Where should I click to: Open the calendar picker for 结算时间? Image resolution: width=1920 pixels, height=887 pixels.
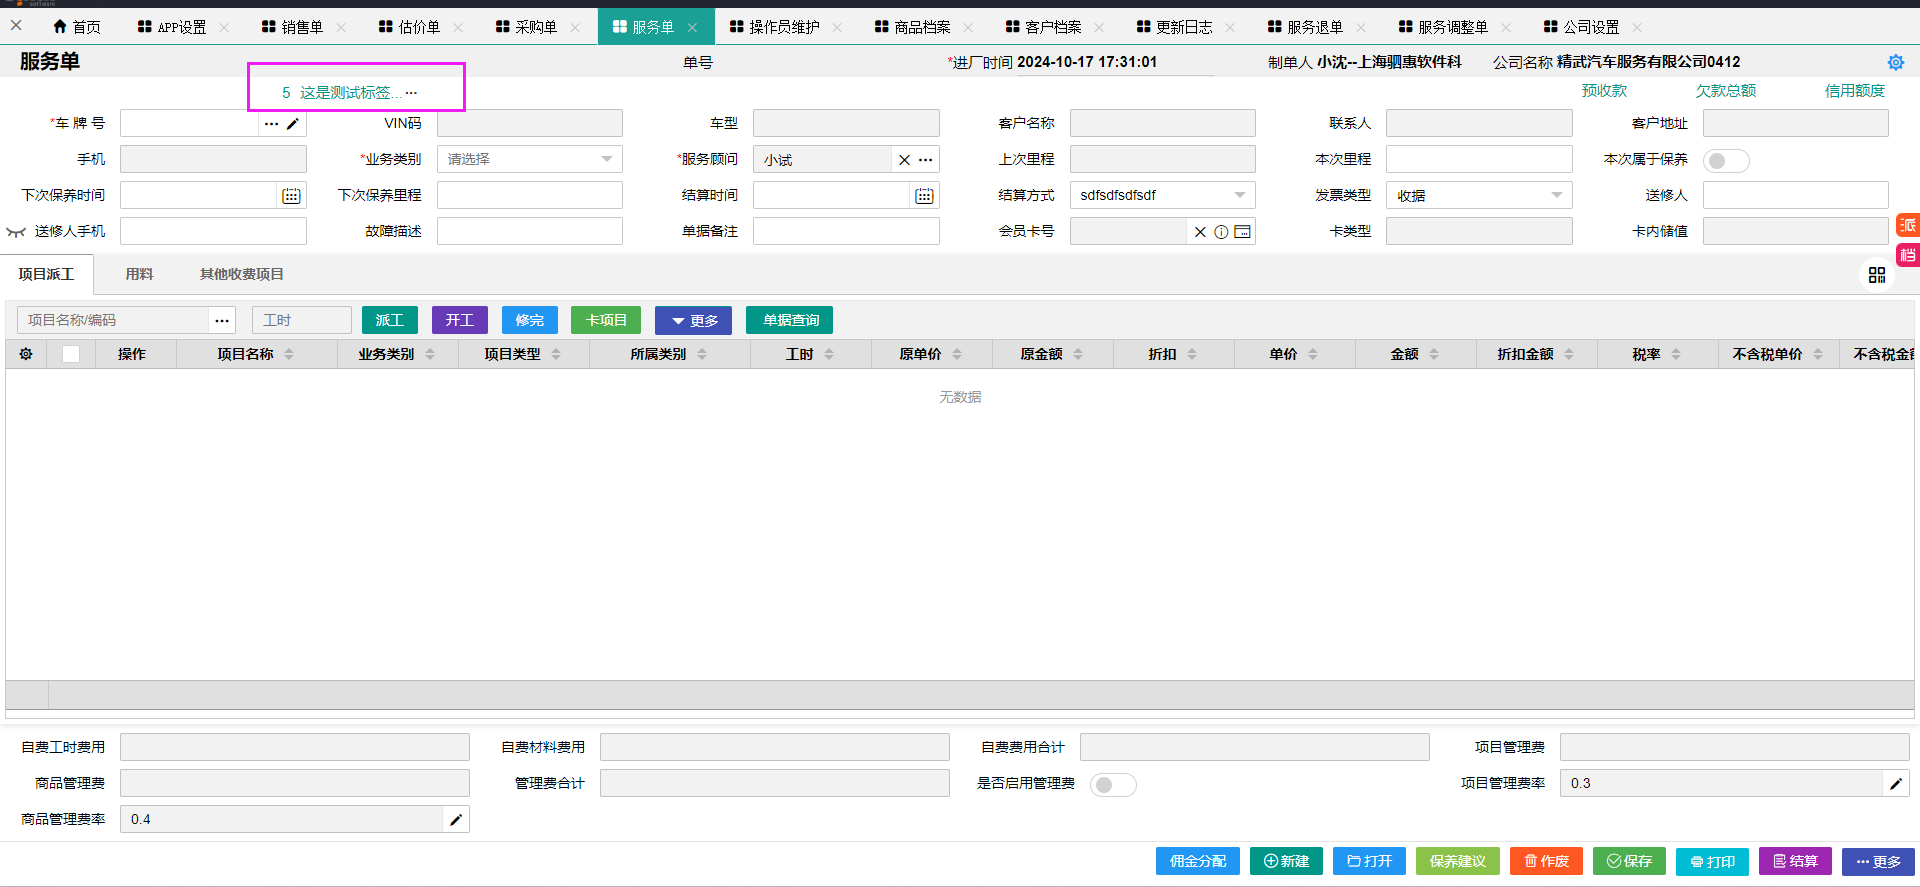924,196
